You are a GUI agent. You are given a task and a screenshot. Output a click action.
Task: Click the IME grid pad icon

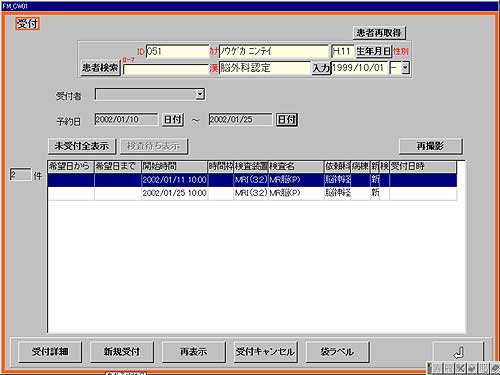pos(484,368)
